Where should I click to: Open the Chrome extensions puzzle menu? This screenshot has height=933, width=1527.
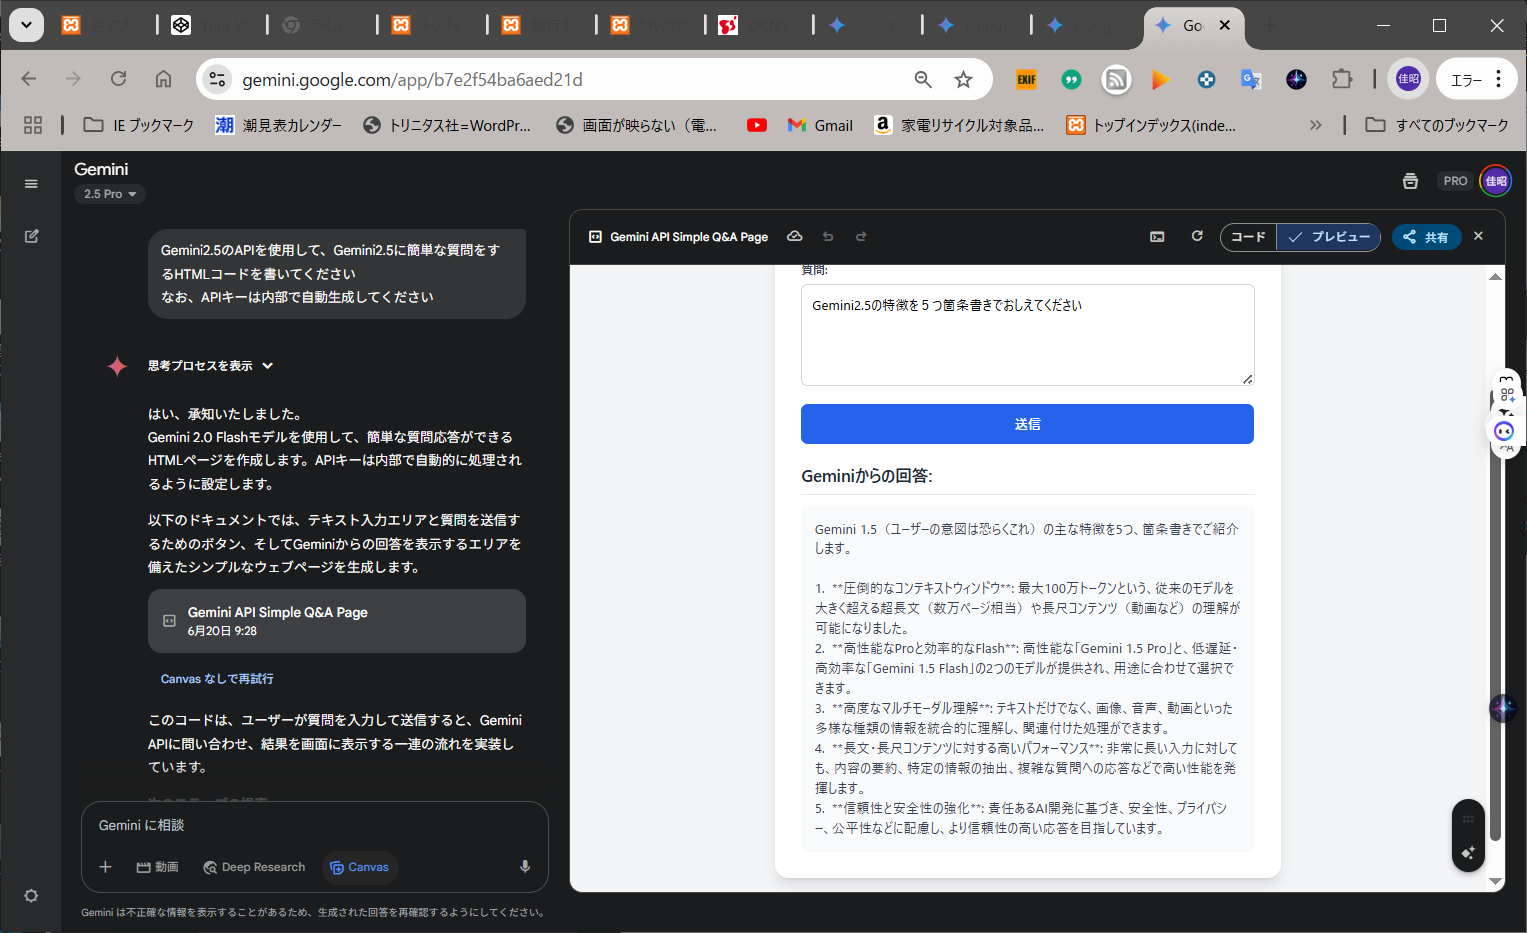1342,79
